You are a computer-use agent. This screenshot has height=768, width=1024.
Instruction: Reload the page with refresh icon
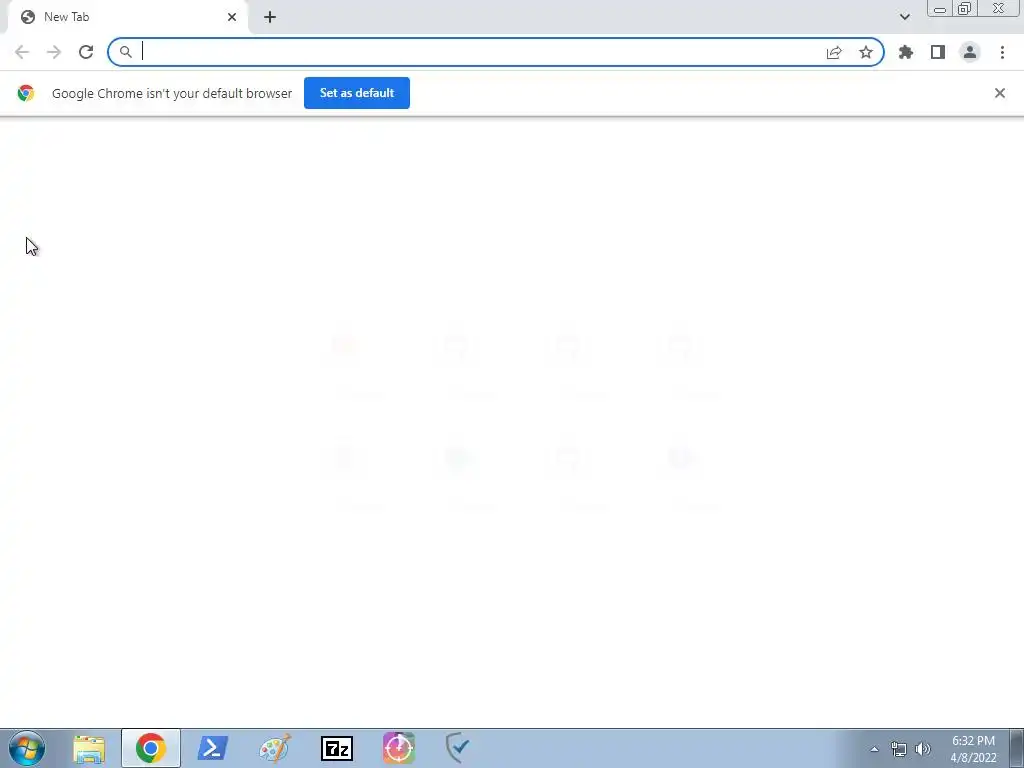[x=86, y=52]
